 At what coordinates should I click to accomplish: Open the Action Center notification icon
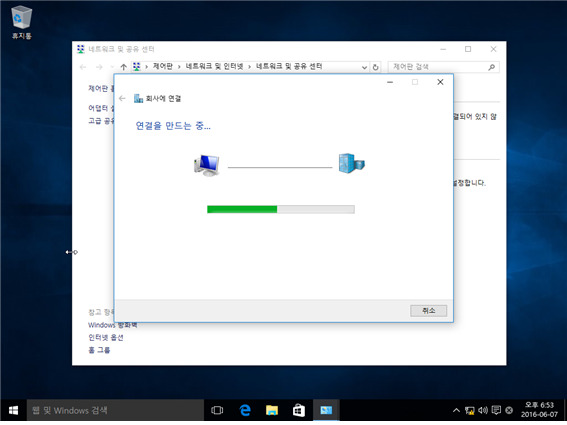coord(496,410)
